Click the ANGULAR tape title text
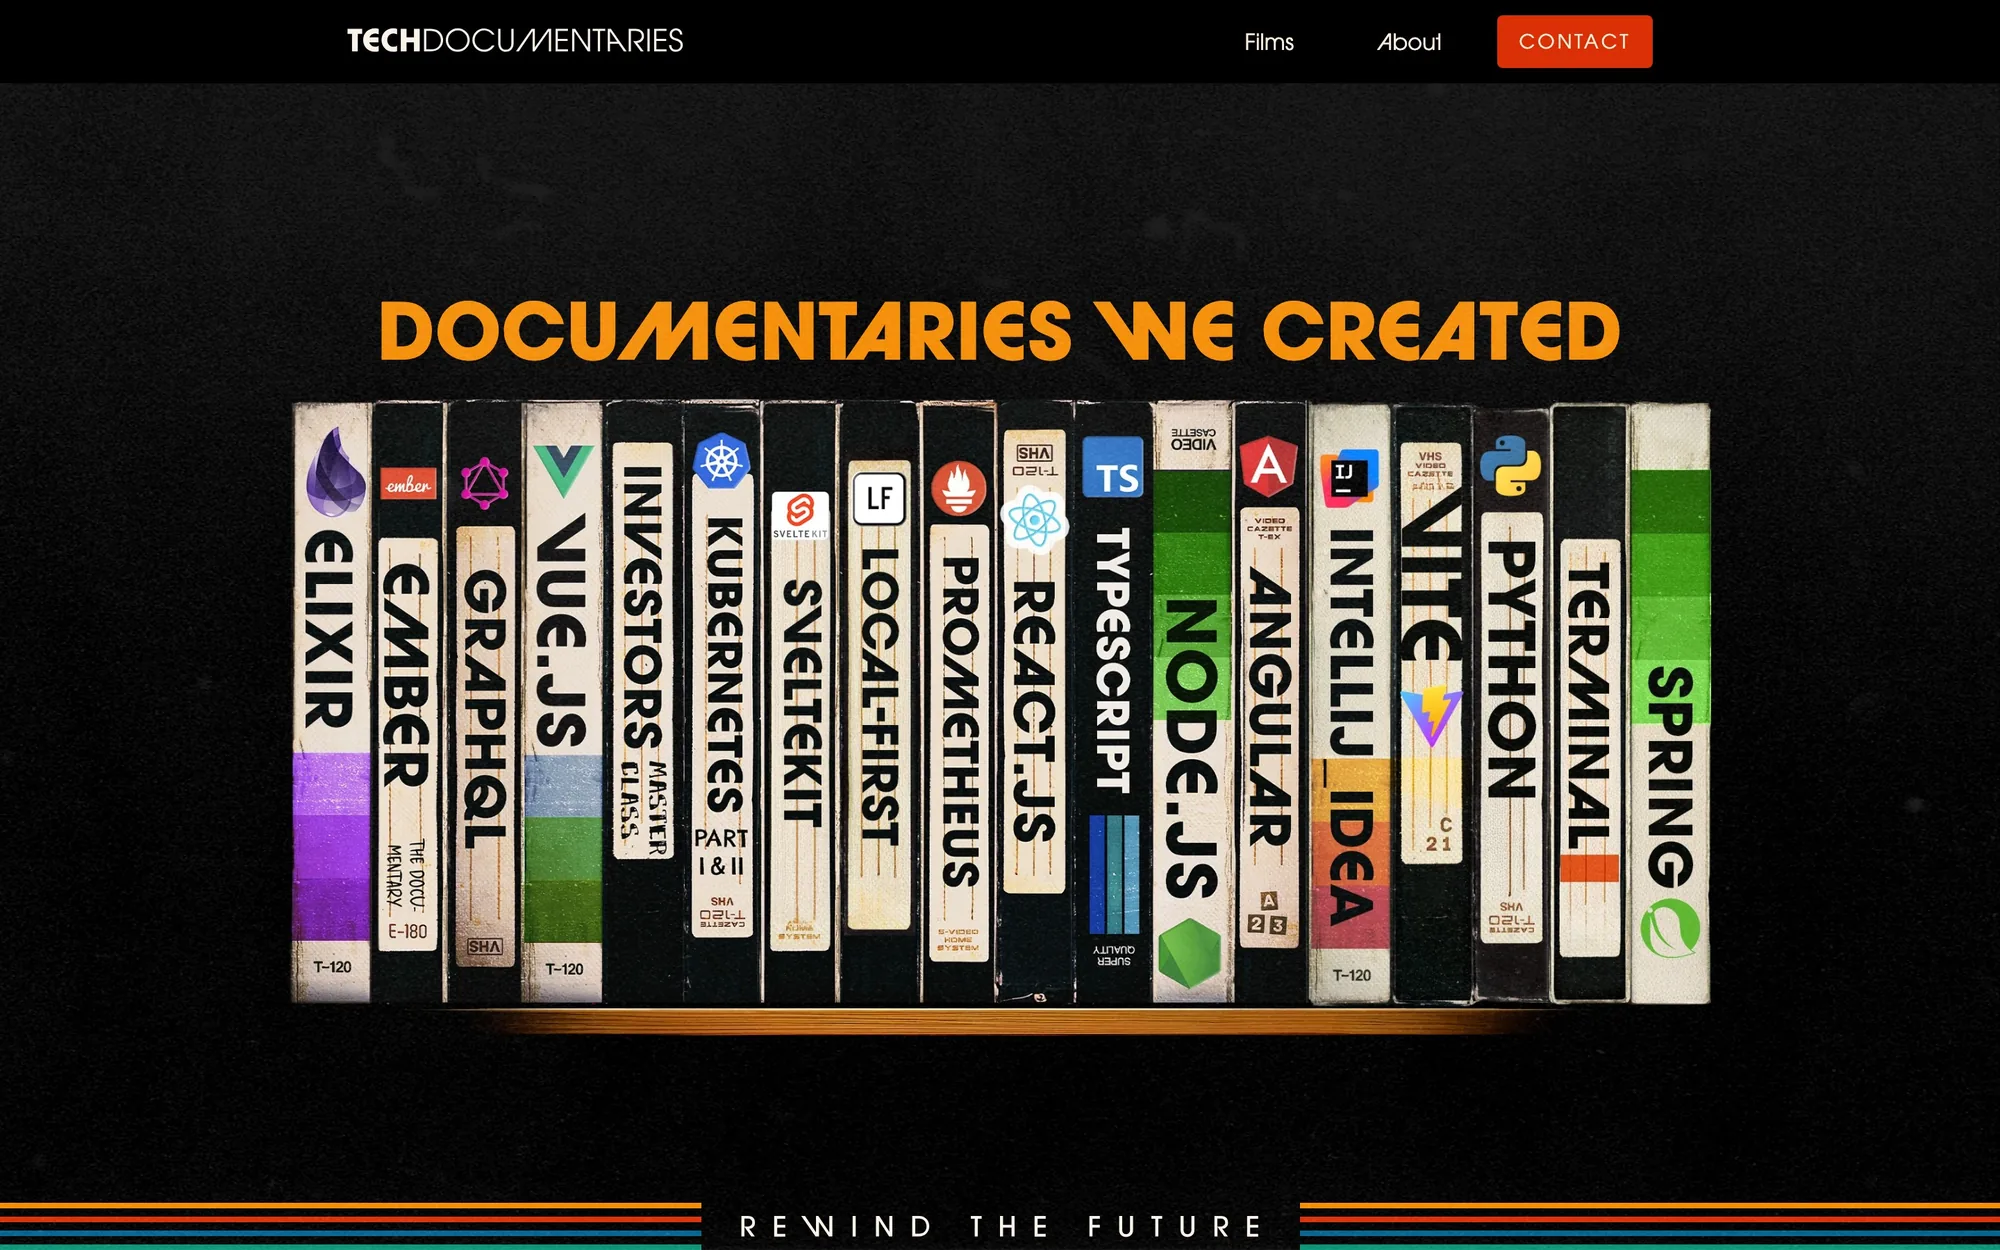The height and width of the screenshot is (1250, 2000). (x=1270, y=707)
